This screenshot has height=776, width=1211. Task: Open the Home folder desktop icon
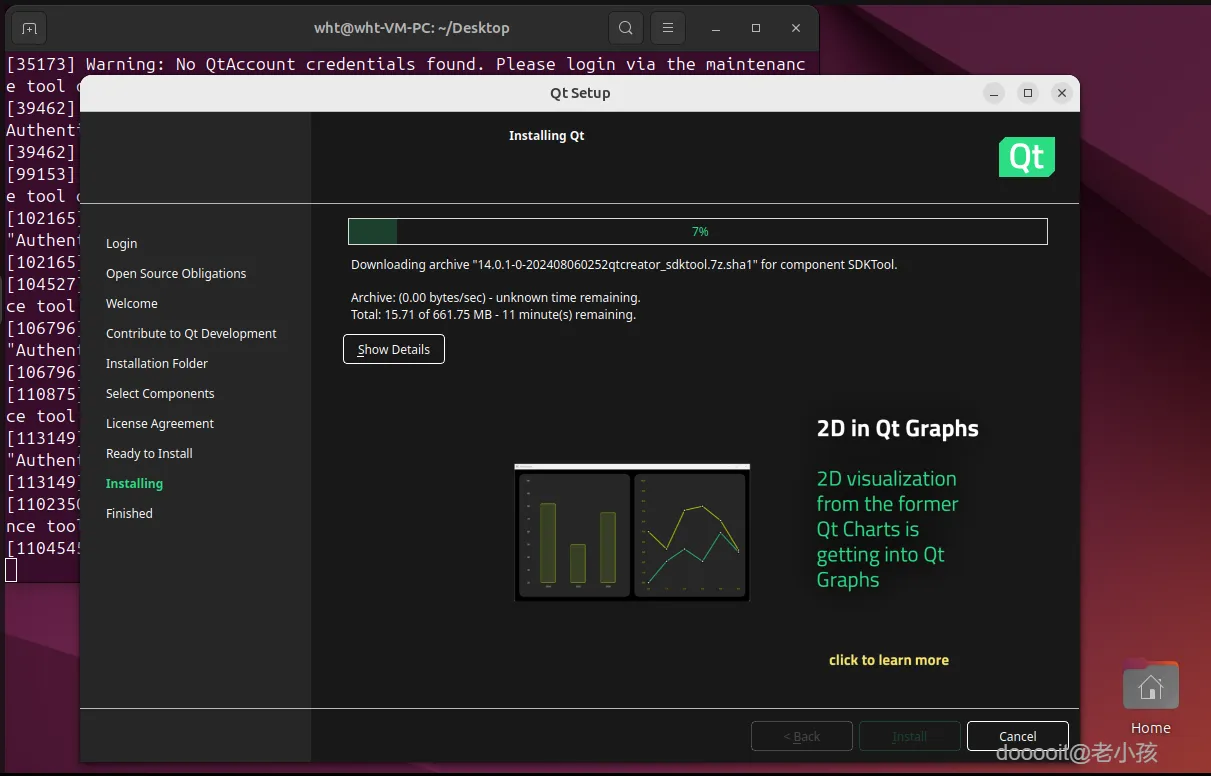[1150, 697]
